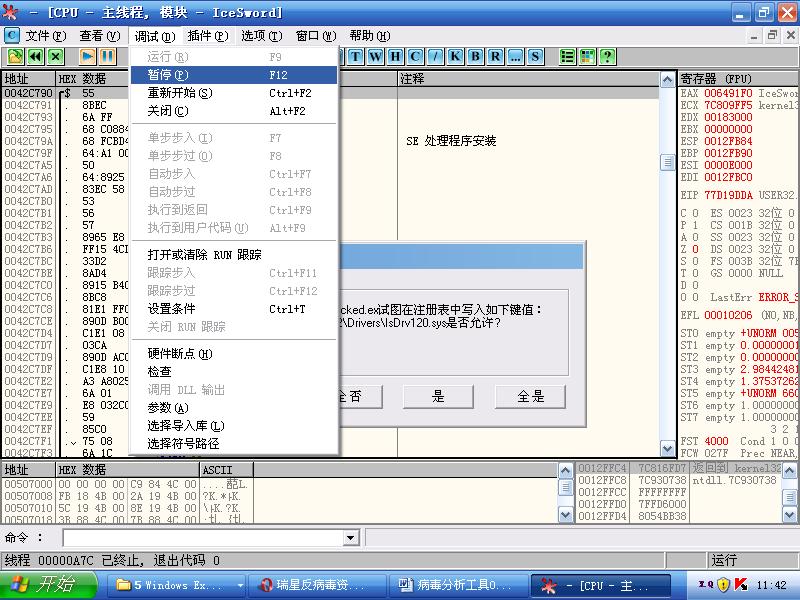
Task: Open the B (breakpoints) toolbar button
Action: 475,57
